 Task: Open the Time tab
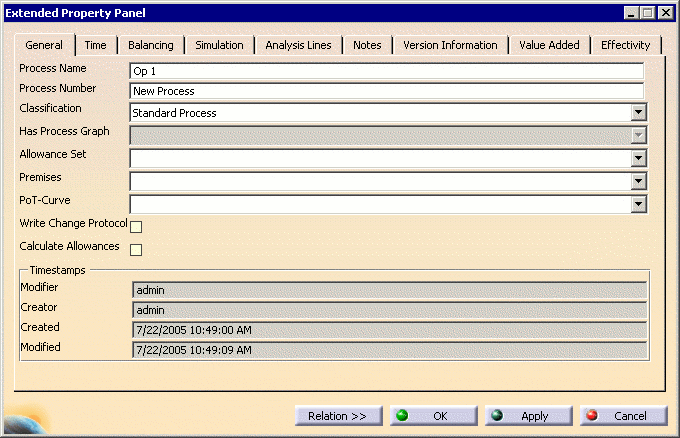95,45
